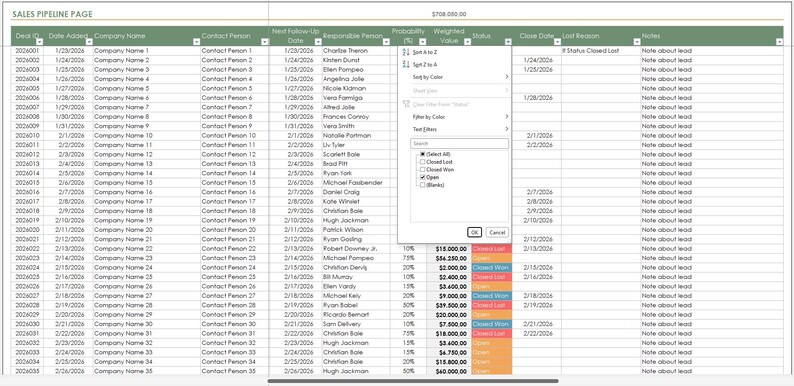Open the Probability (%) filter dropdown
Image resolution: width=794 pixels, height=386 pixels.
[423, 42]
